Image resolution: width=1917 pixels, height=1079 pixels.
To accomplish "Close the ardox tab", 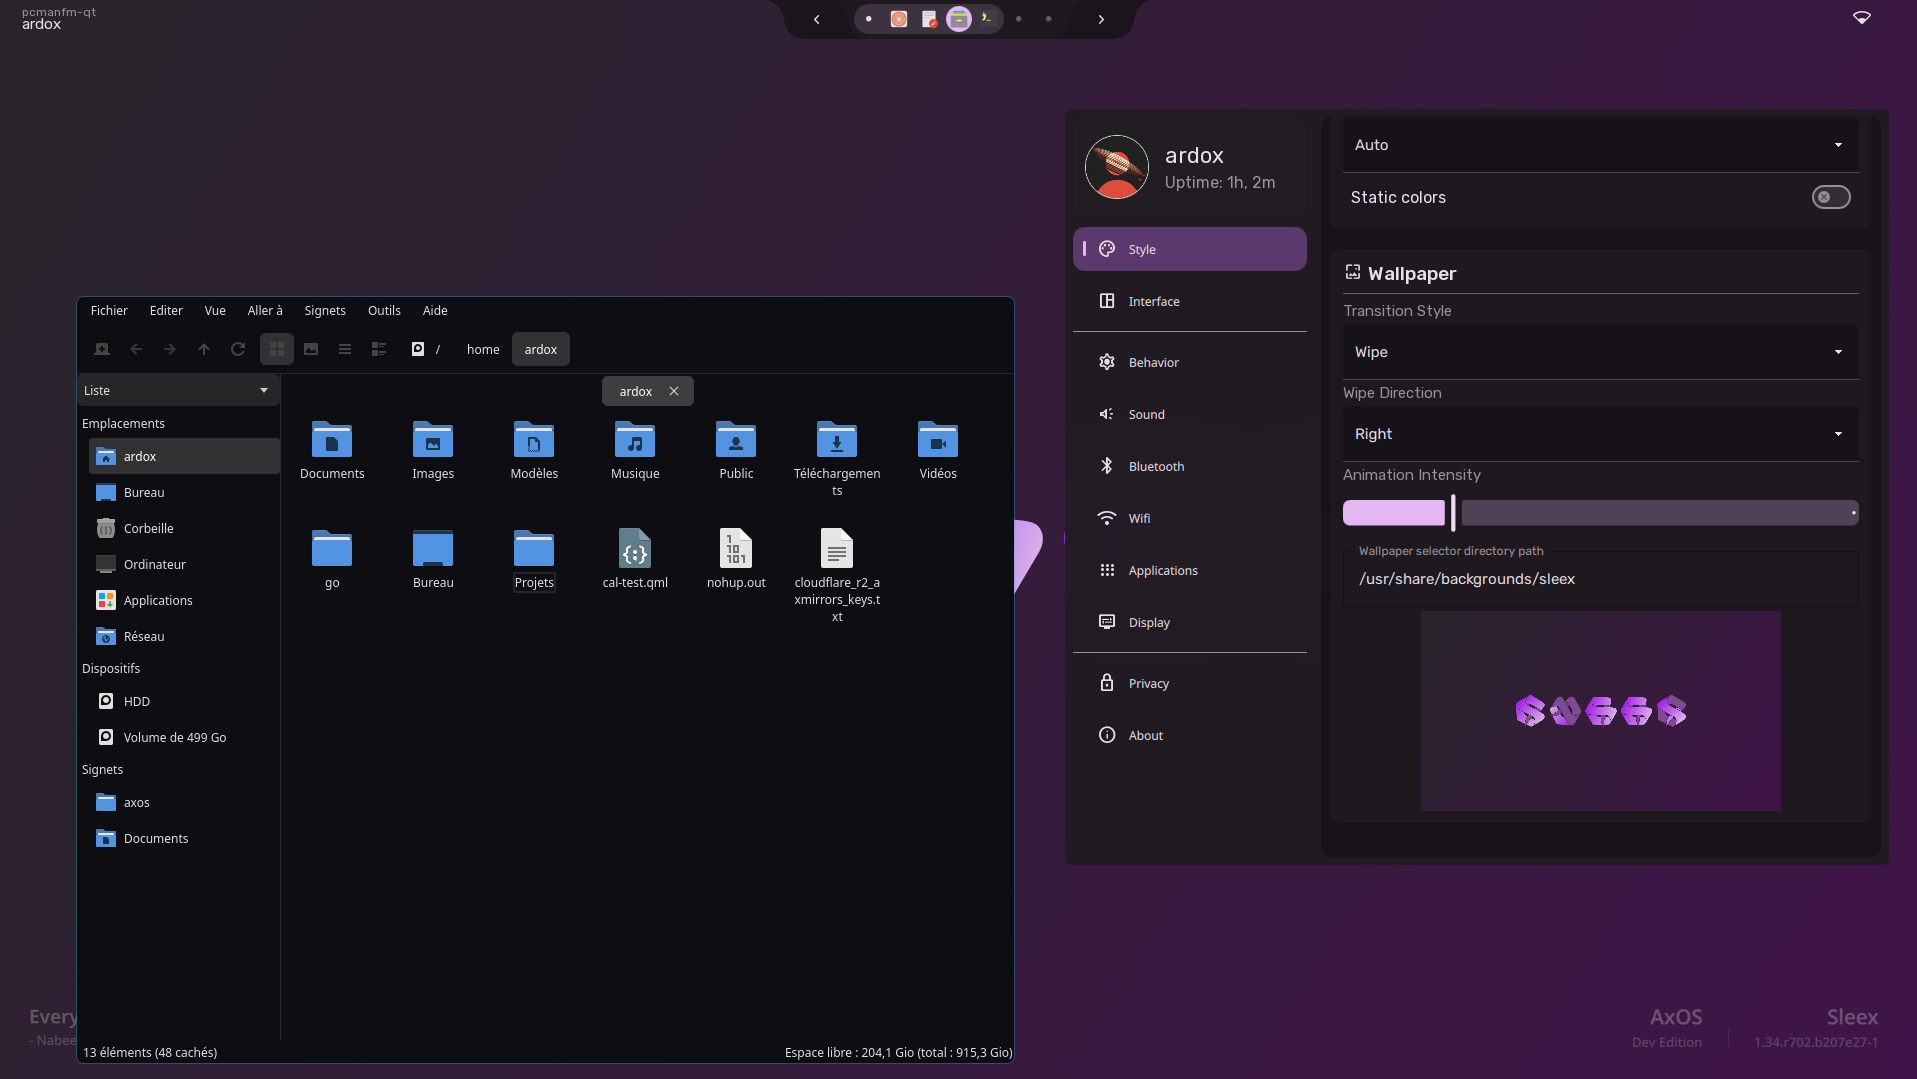I will click(x=674, y=391).
